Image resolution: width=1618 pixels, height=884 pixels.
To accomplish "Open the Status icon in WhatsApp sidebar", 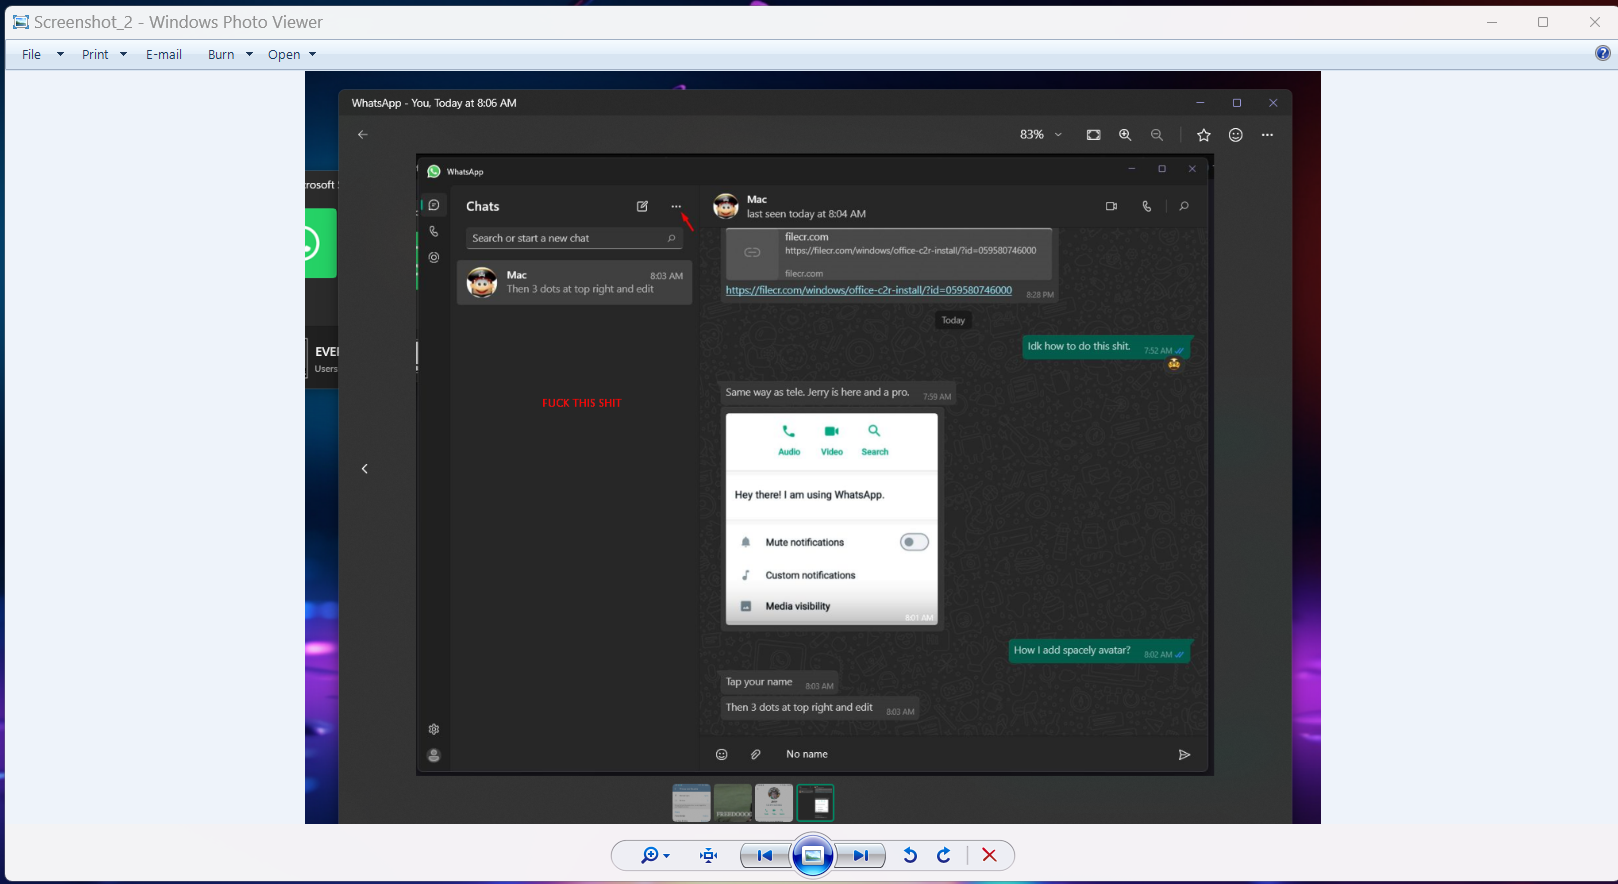I will [x=434, y=257].
